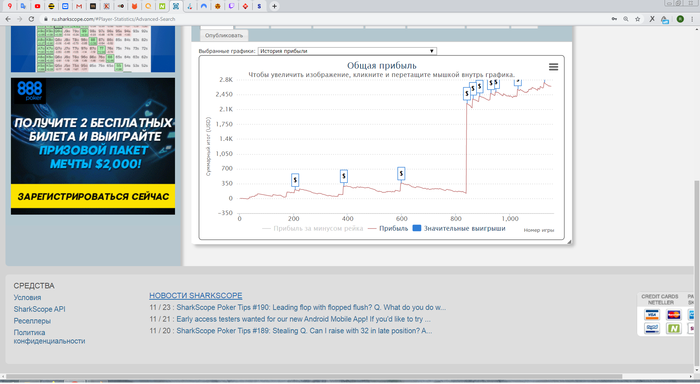Click the Neteller green N logo
This screenshot has height=384, width=700.
674,328
